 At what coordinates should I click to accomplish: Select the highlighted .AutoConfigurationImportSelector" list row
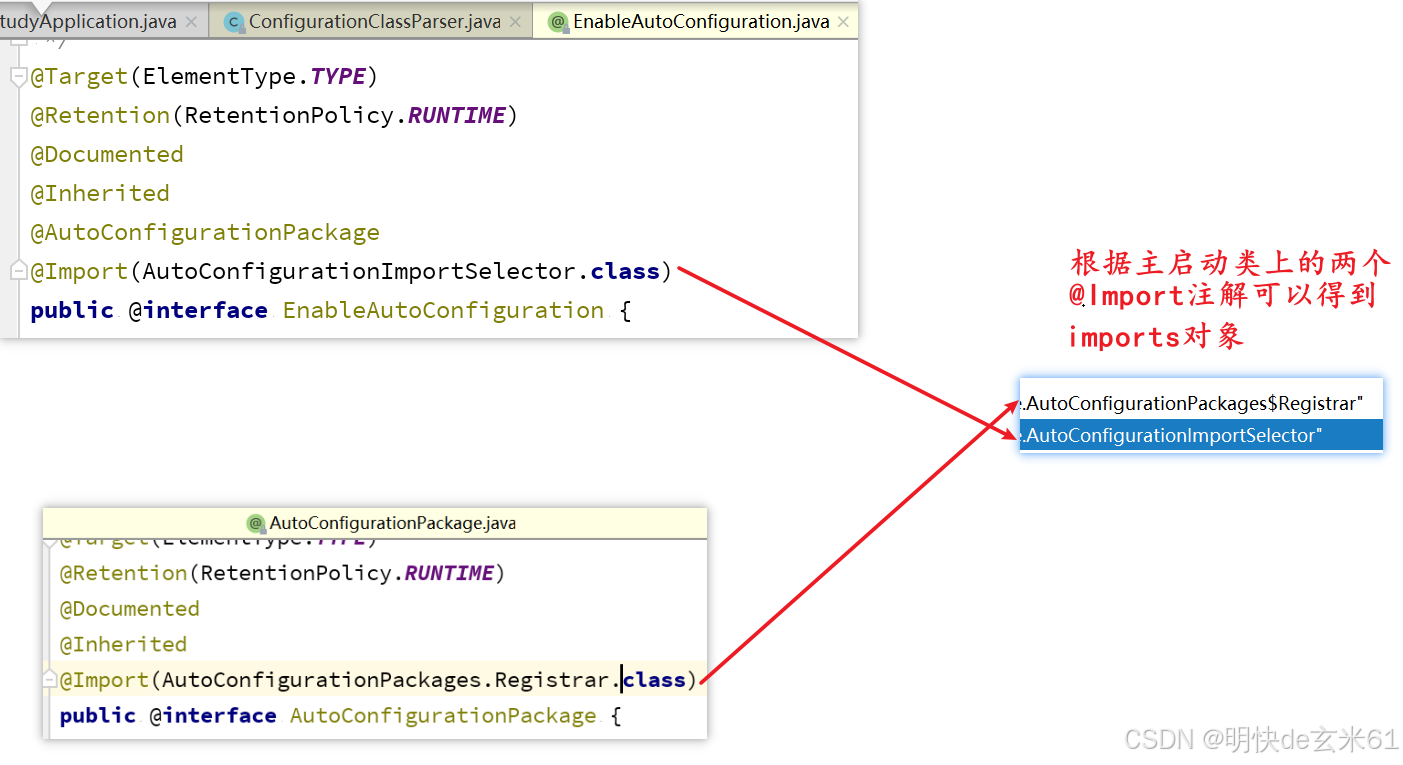[x=1201, y=435]
